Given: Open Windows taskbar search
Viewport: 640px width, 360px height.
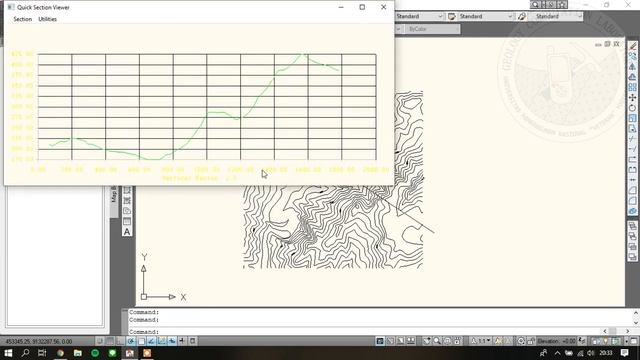Looking at the screenshot, I should (25, 353).
